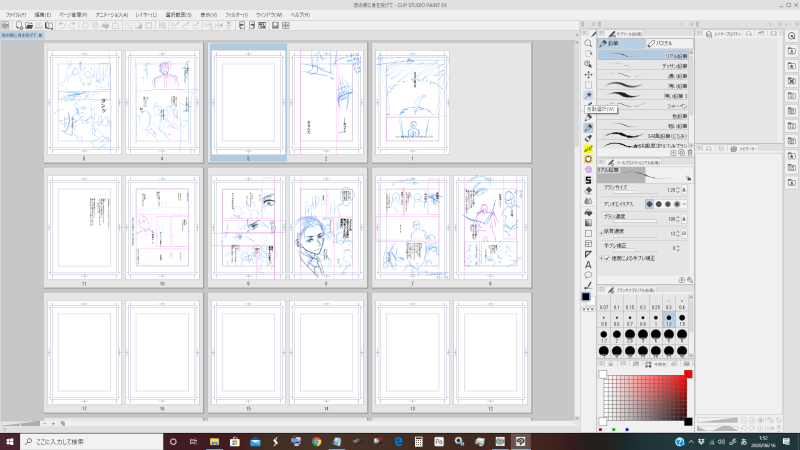800x450 pixels.
Task: Open Microsoft Edge from the taskbar
Action: tap(398, 441)
